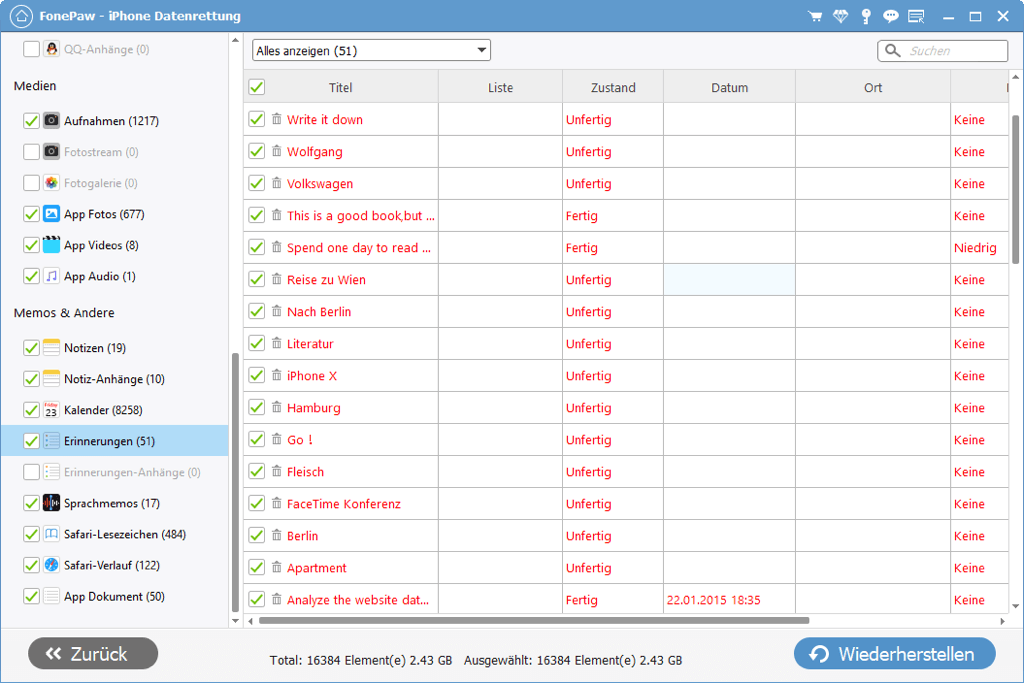This screenshot has width=1024, height=683.
Task: Uncheck the Erinnerungen (51) checkbox
Action: (31, 441)
